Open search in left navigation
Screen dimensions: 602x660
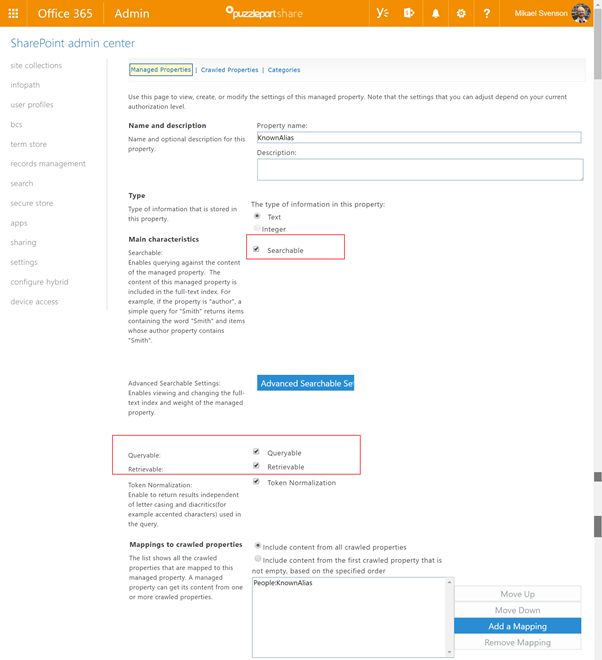[x=22, y=184]
